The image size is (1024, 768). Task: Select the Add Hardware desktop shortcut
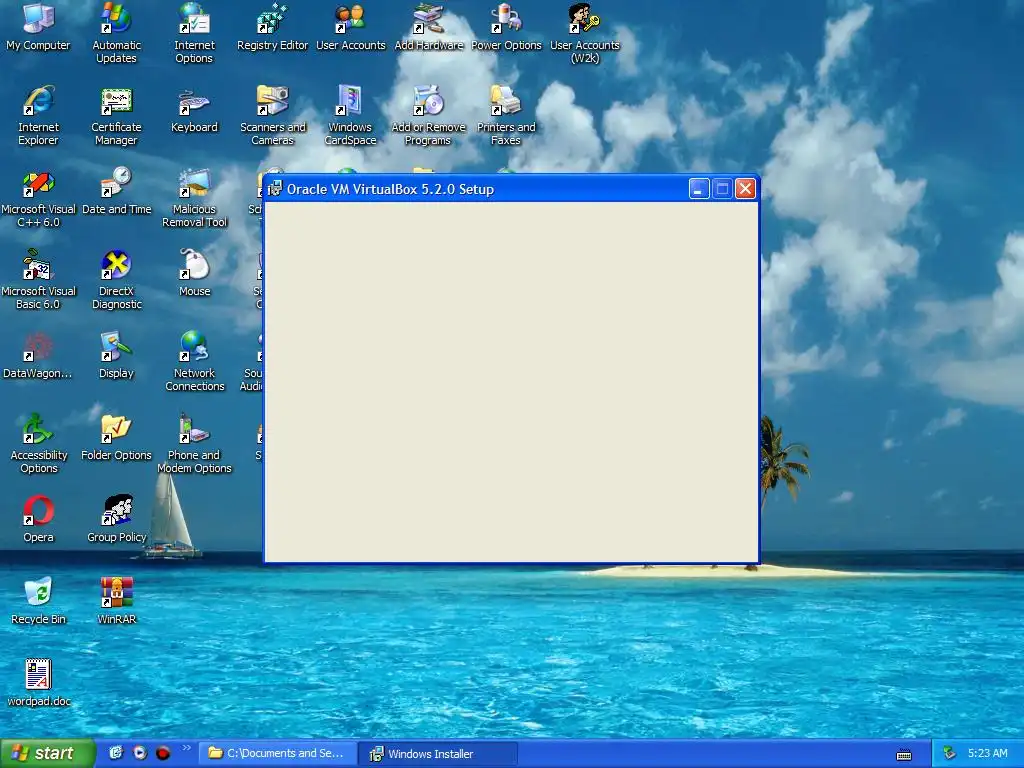tap(428, 27)
